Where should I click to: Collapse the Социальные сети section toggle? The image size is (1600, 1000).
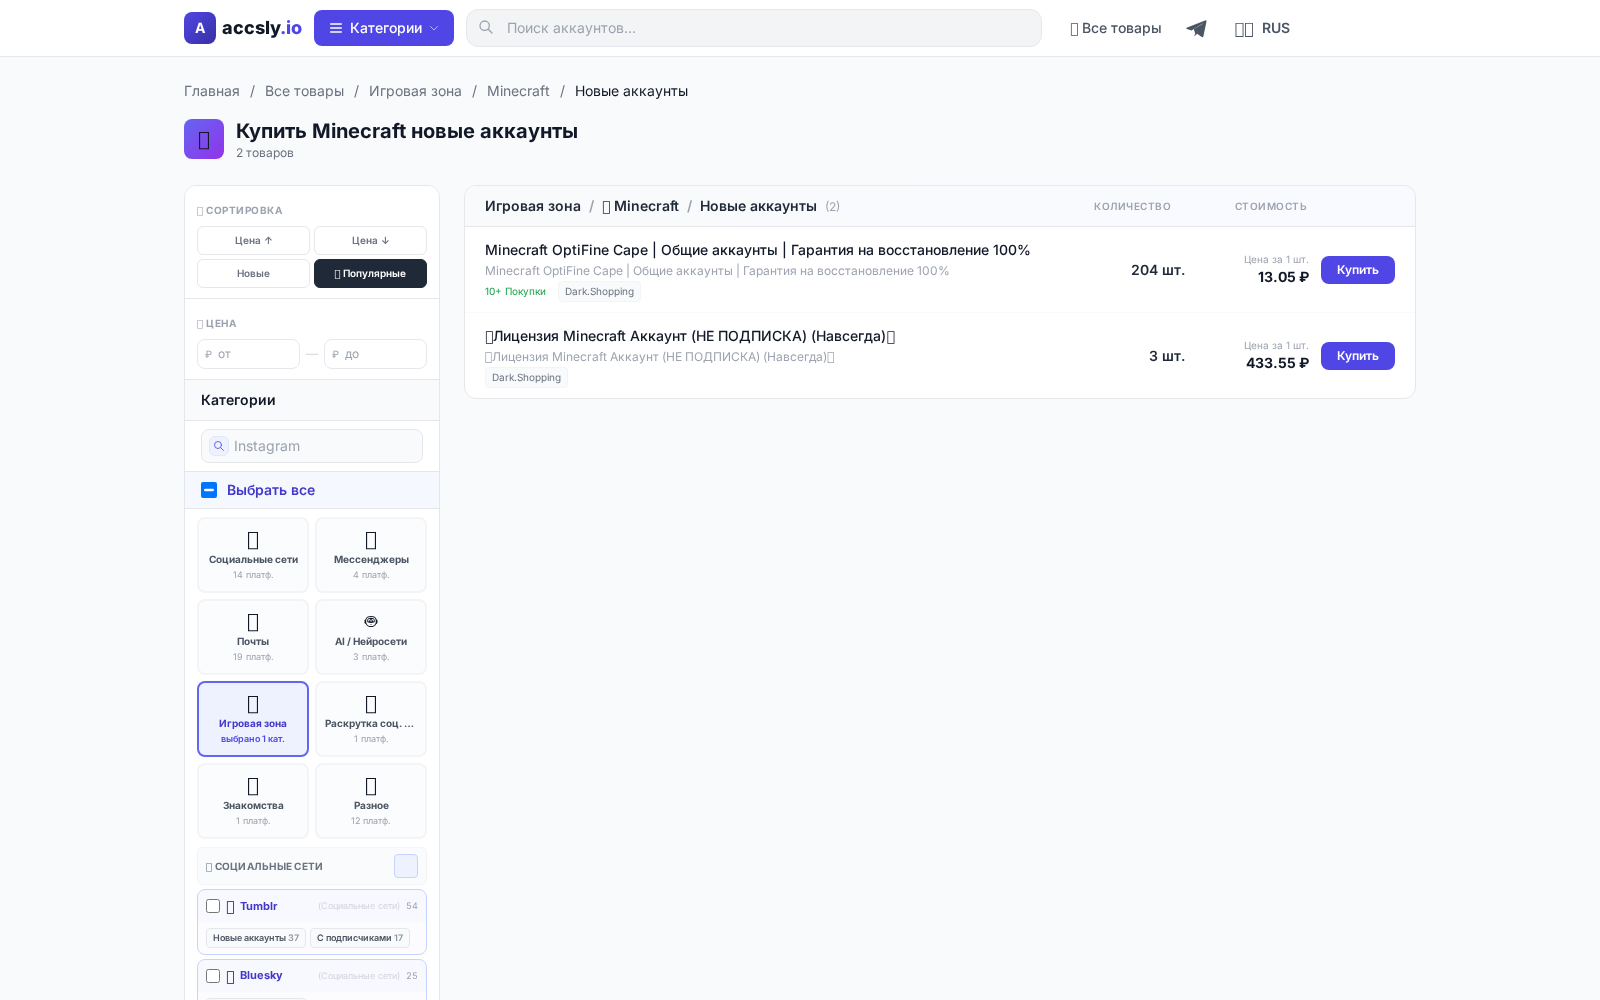point(406,866)
